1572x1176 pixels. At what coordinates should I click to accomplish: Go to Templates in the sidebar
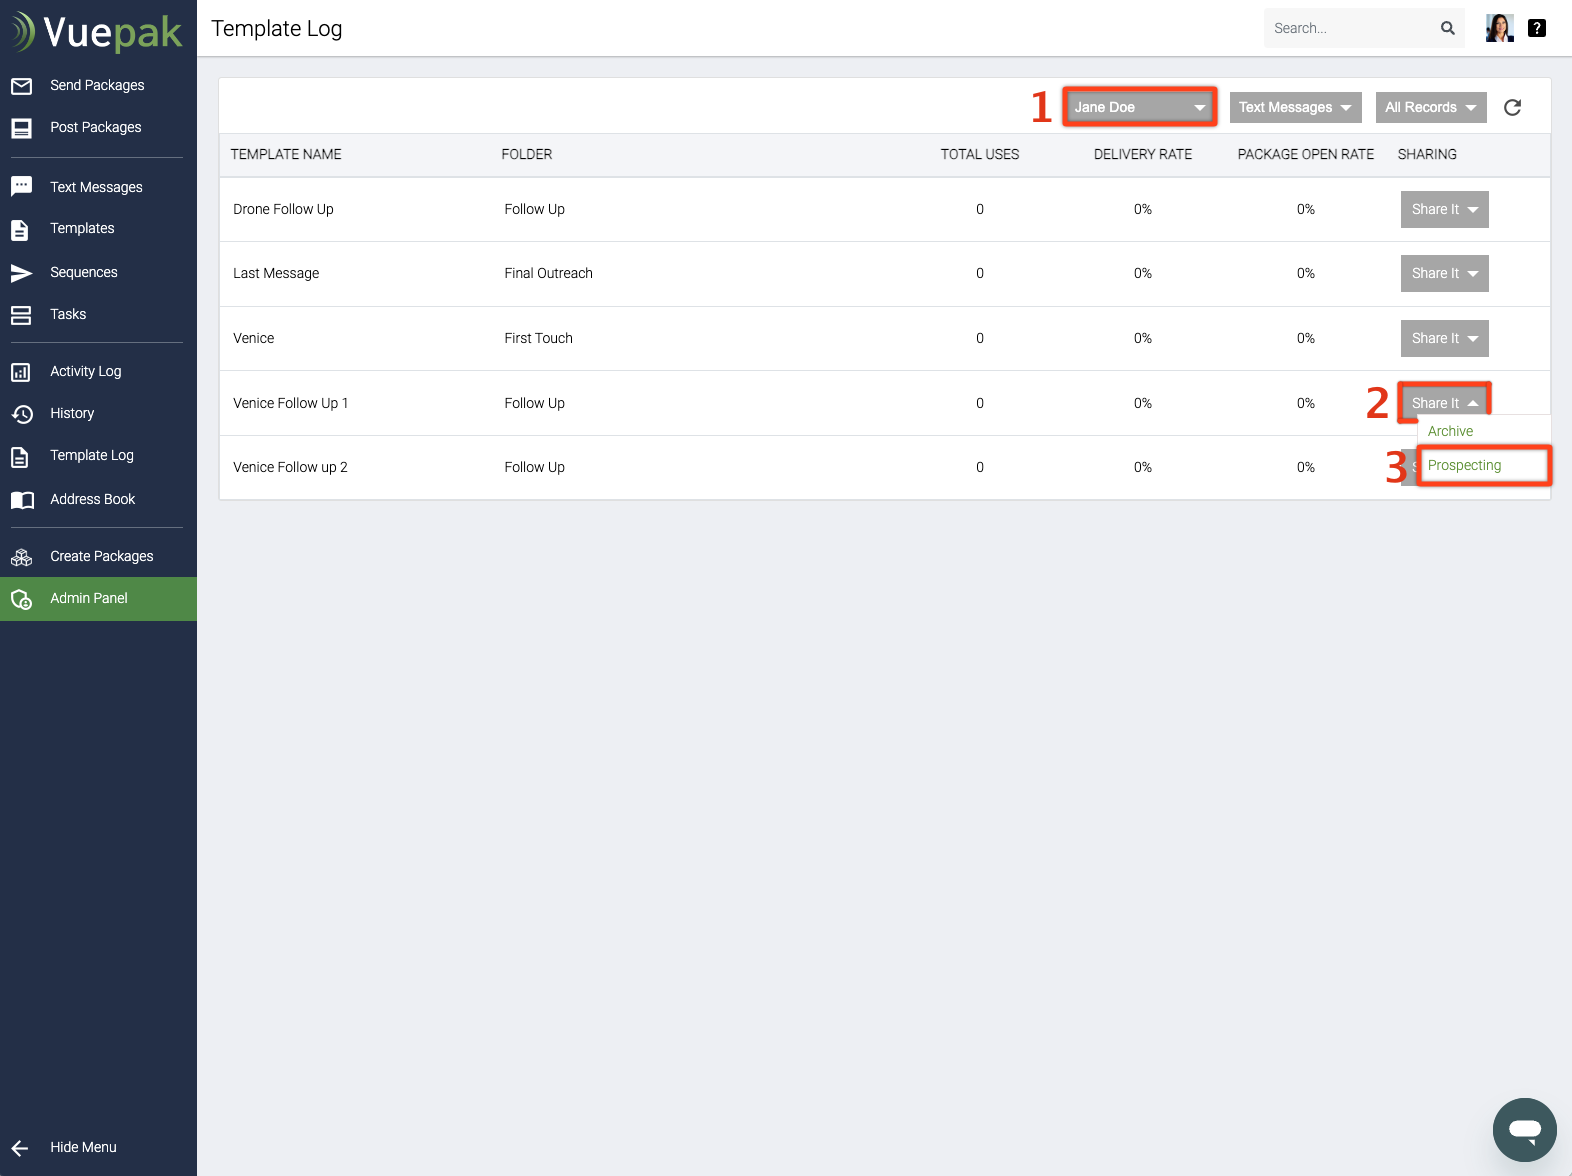pos(82,228)
